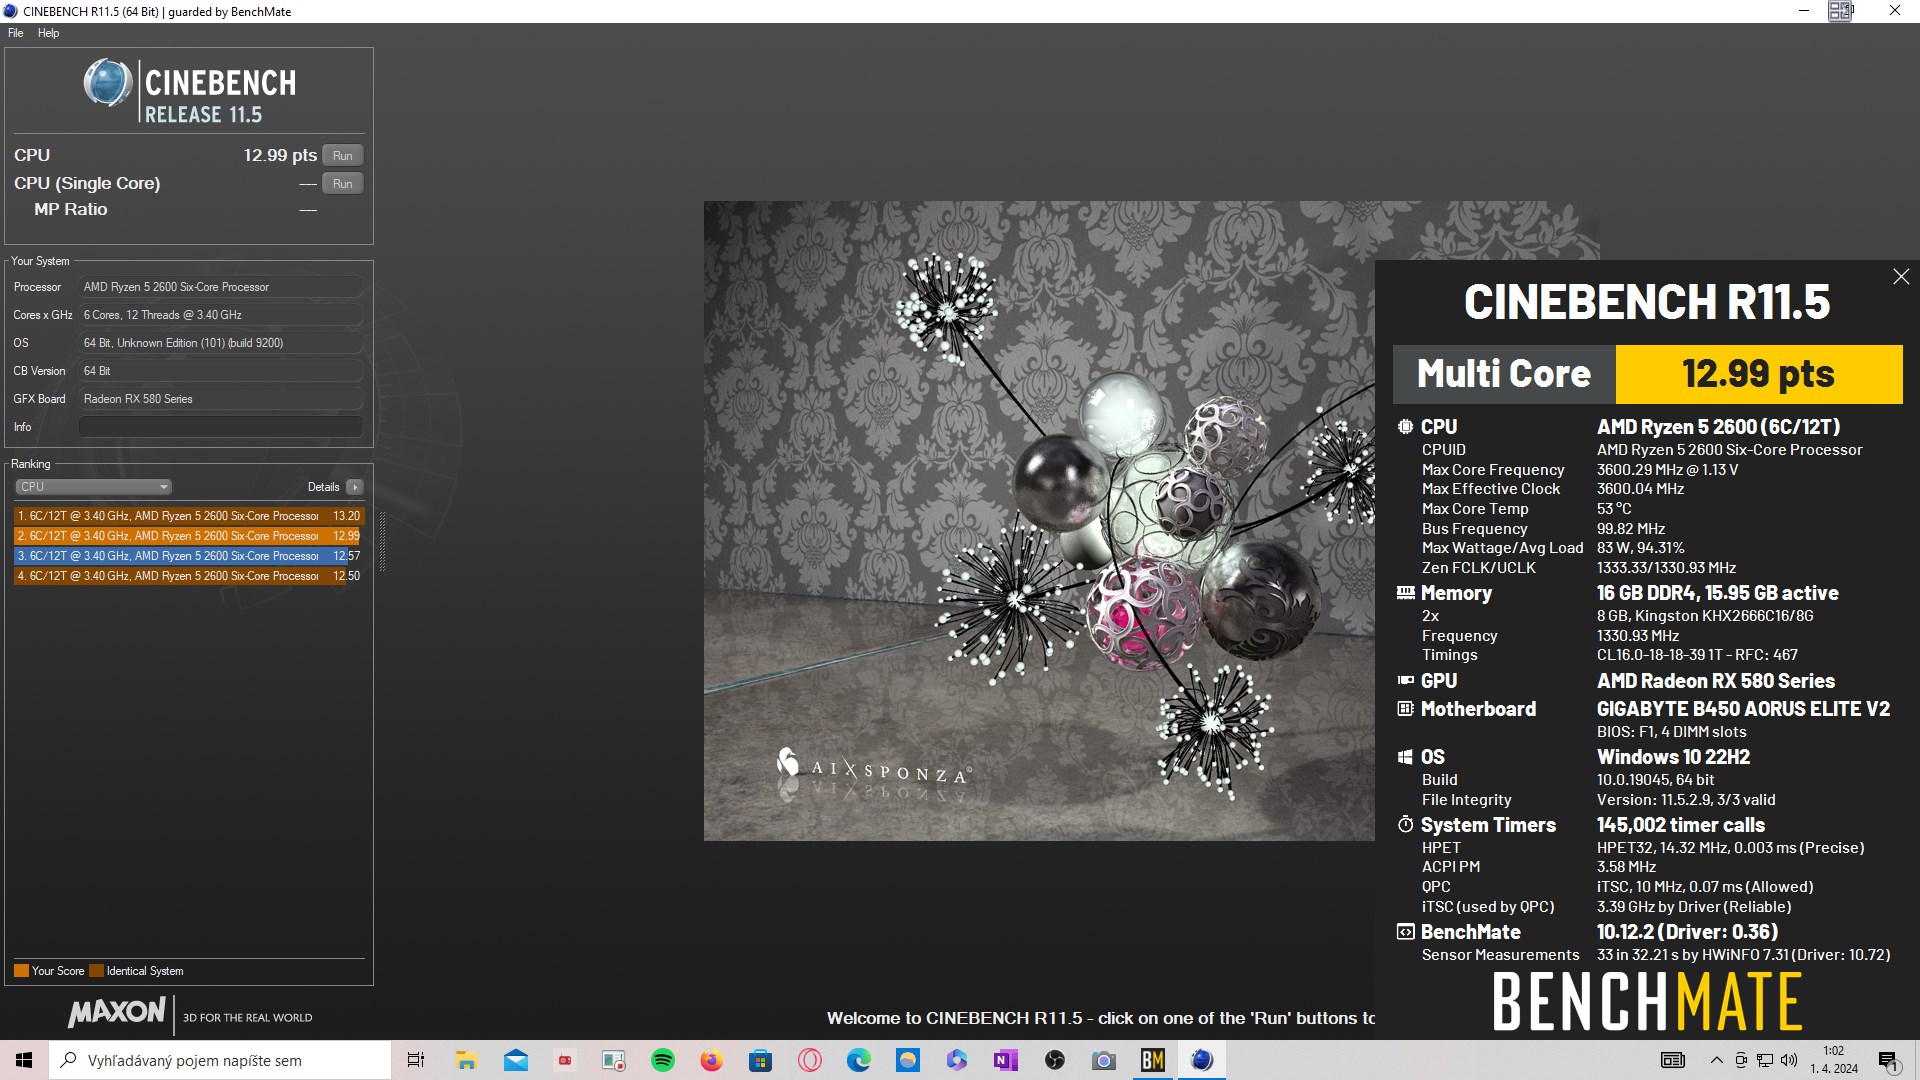Image resolution: width=1920 pixels, height=1080 pixels.
Task: Click the taskbar search box
Action: 220,1060
